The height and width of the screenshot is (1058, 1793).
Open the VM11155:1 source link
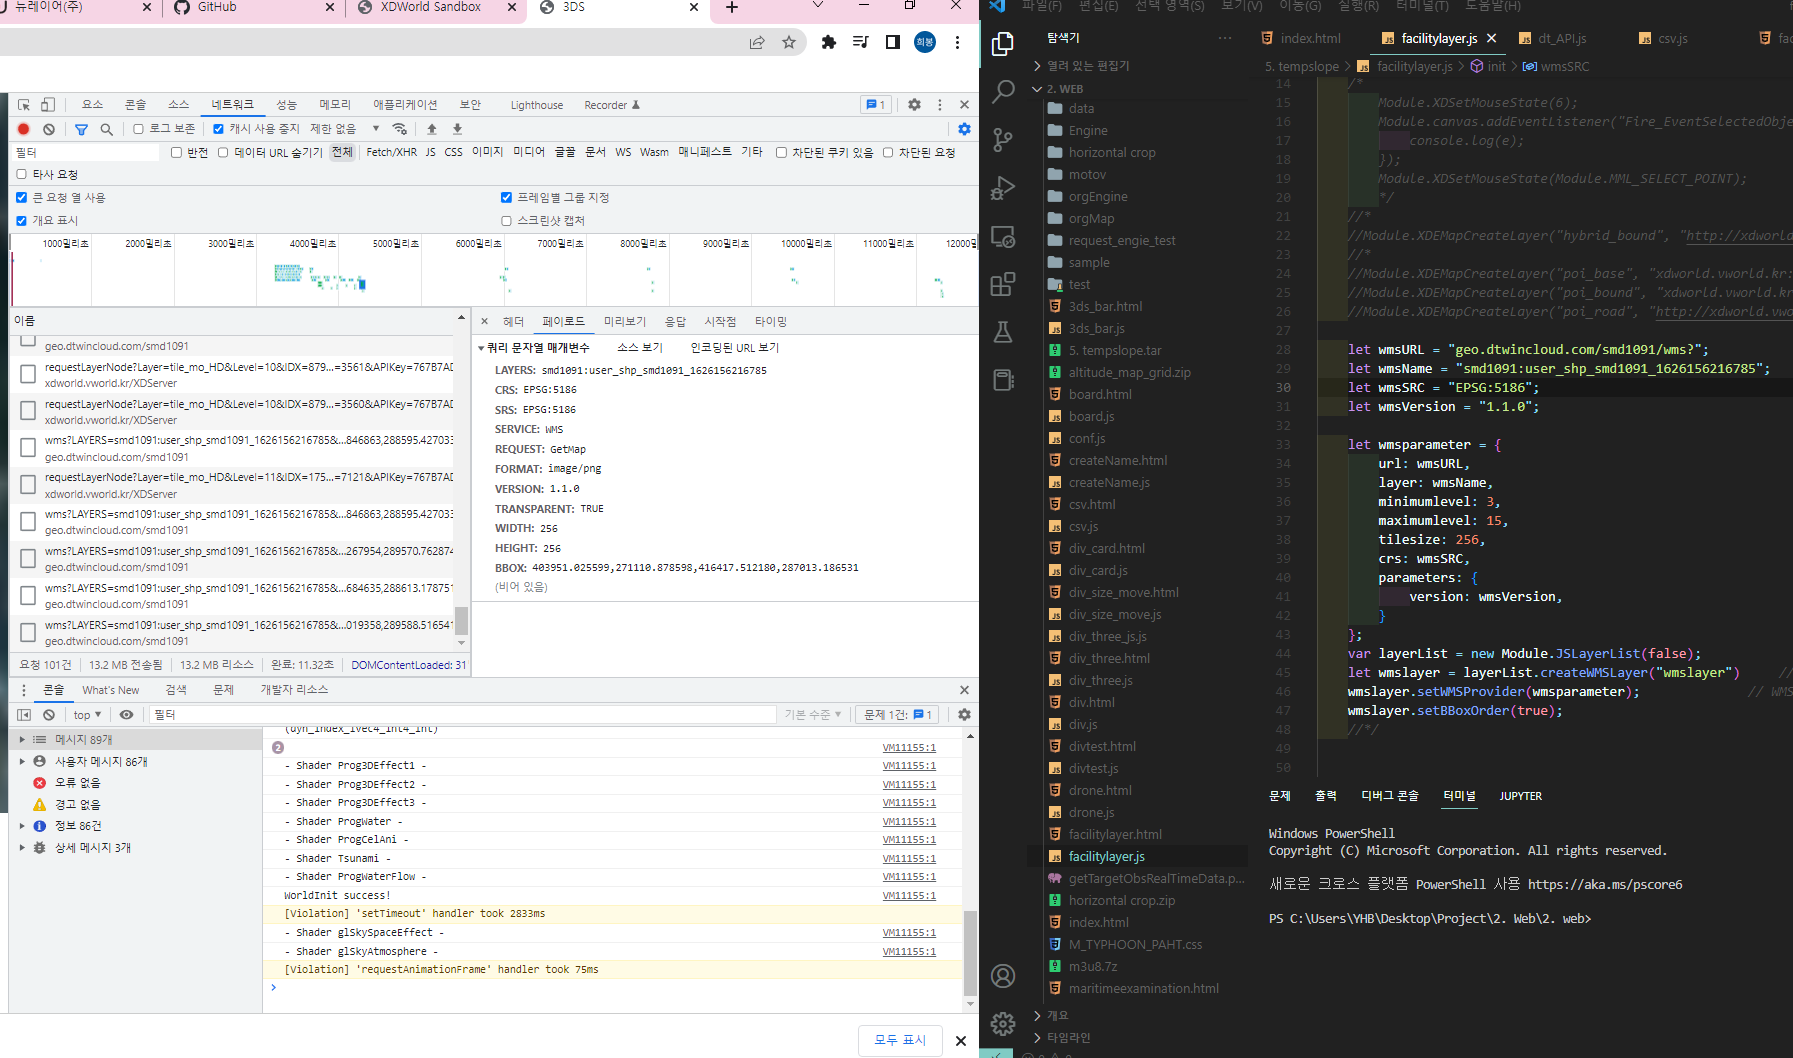pos(908,748)
